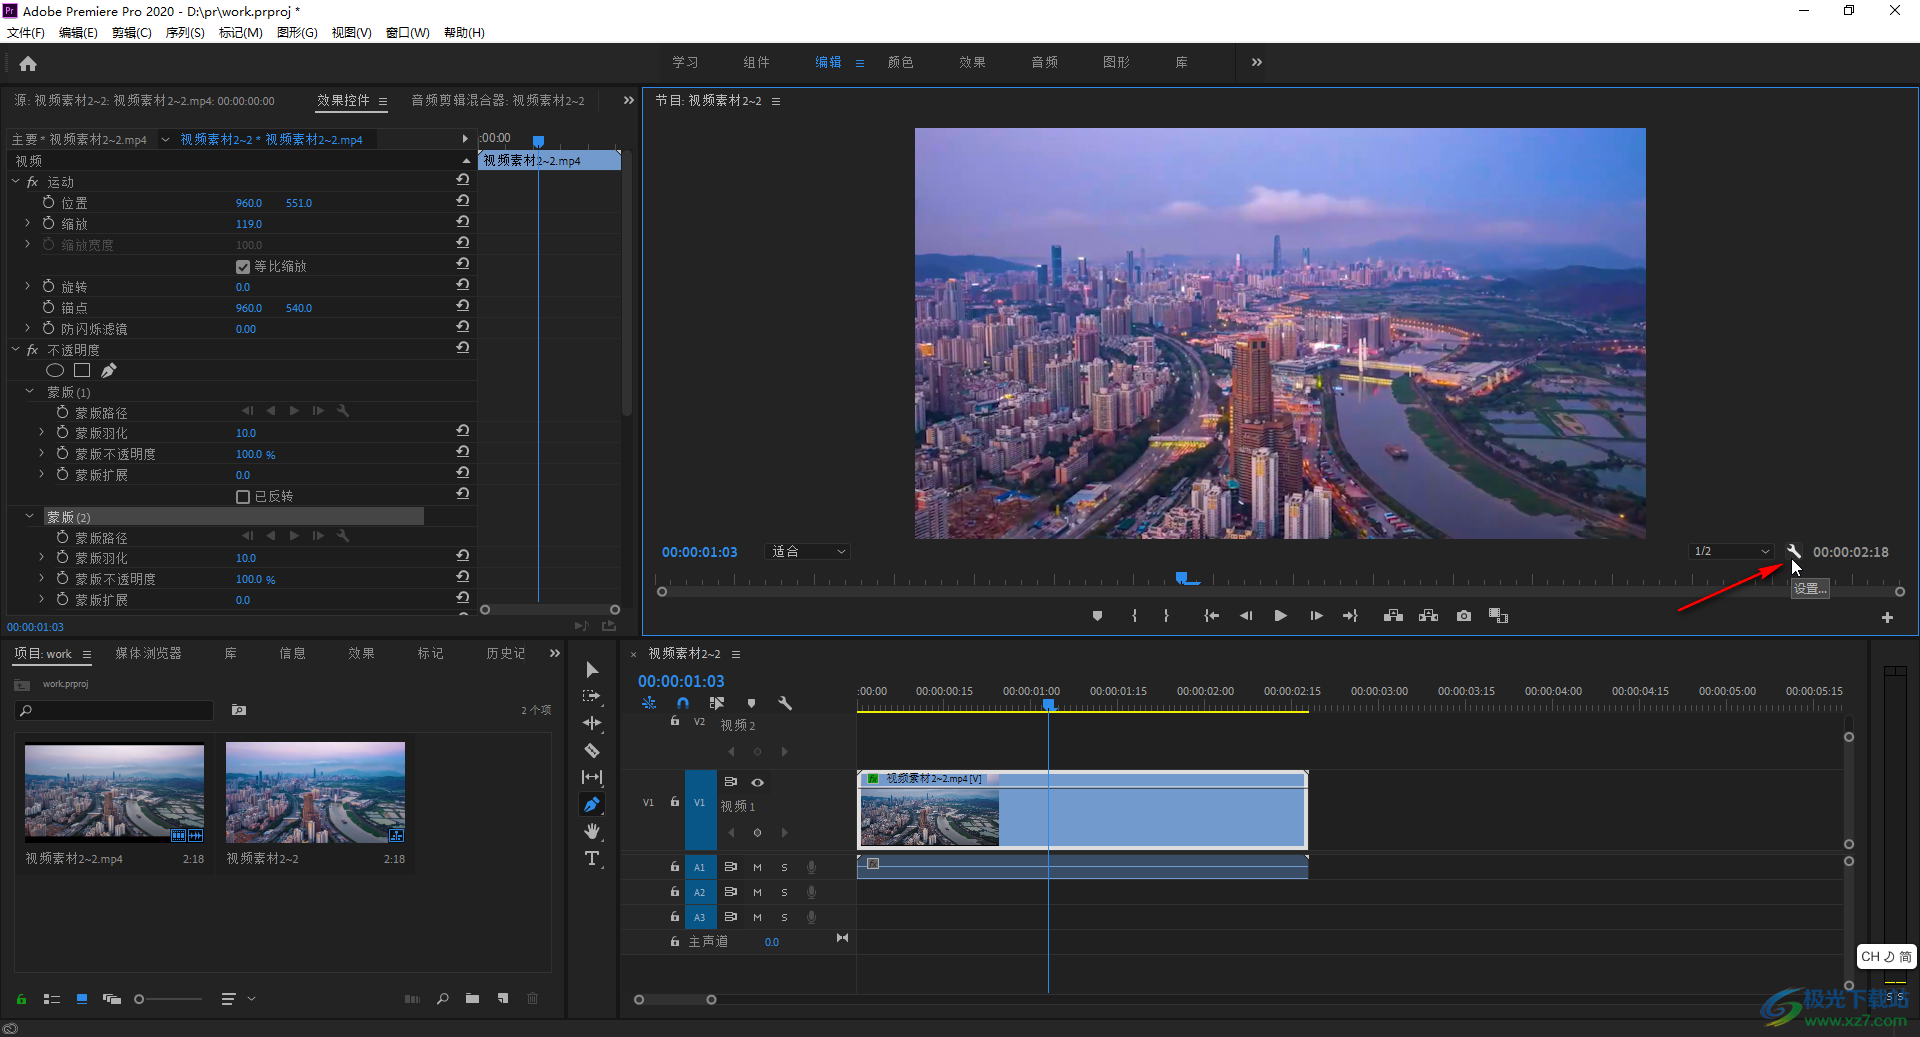Create ellipse mask under Opacity
1920x1037 pixels.
55,371
